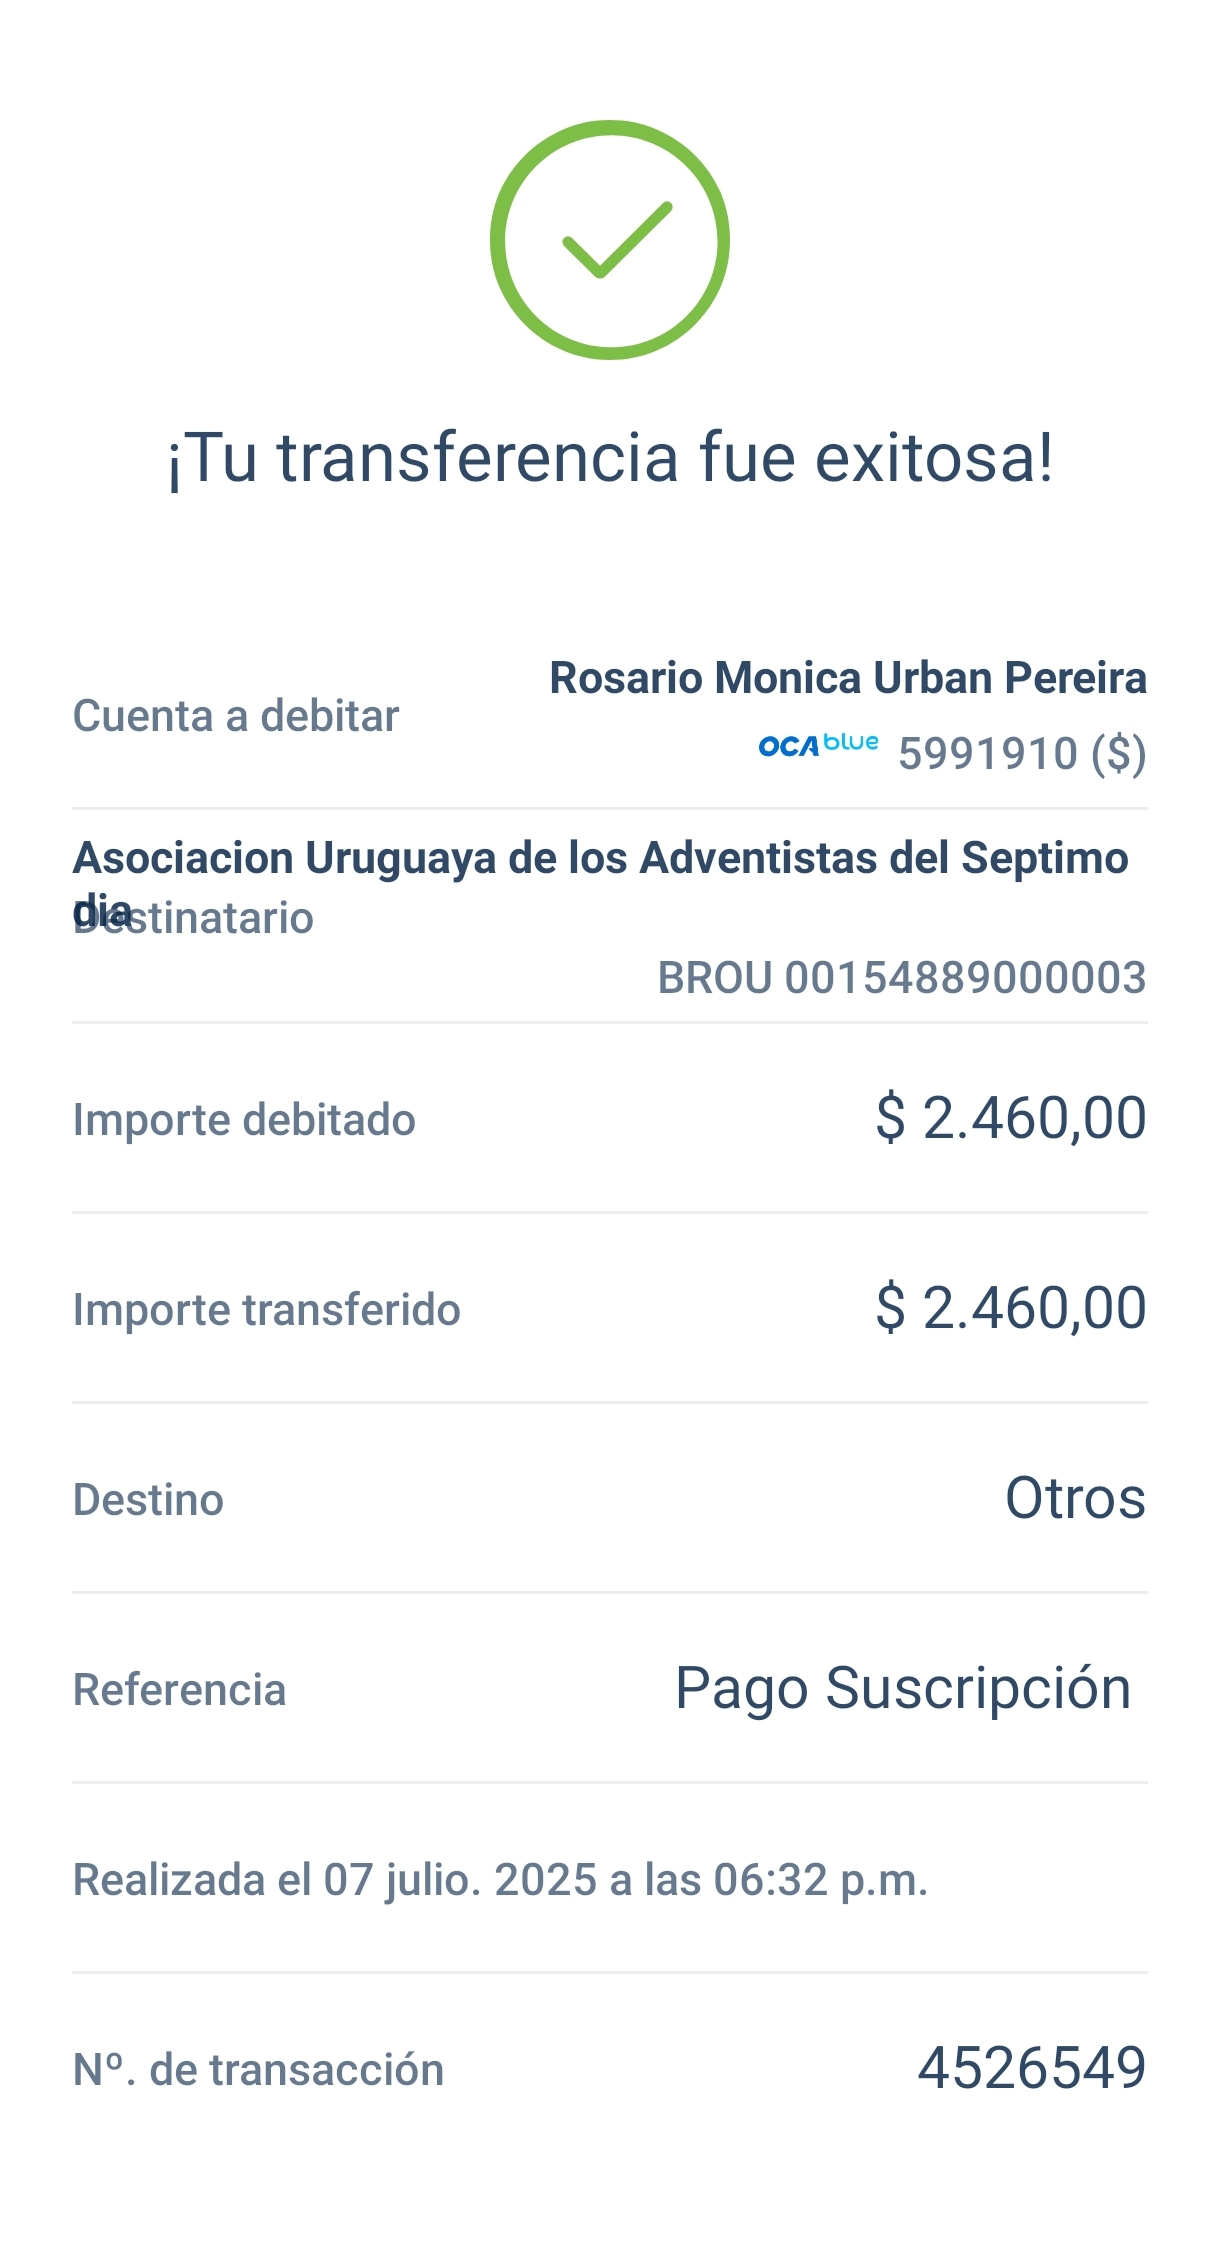Viewport: 1220px width, 2263px height.
Task: Click the OCA blue logo
Action: tap(818, 745)
